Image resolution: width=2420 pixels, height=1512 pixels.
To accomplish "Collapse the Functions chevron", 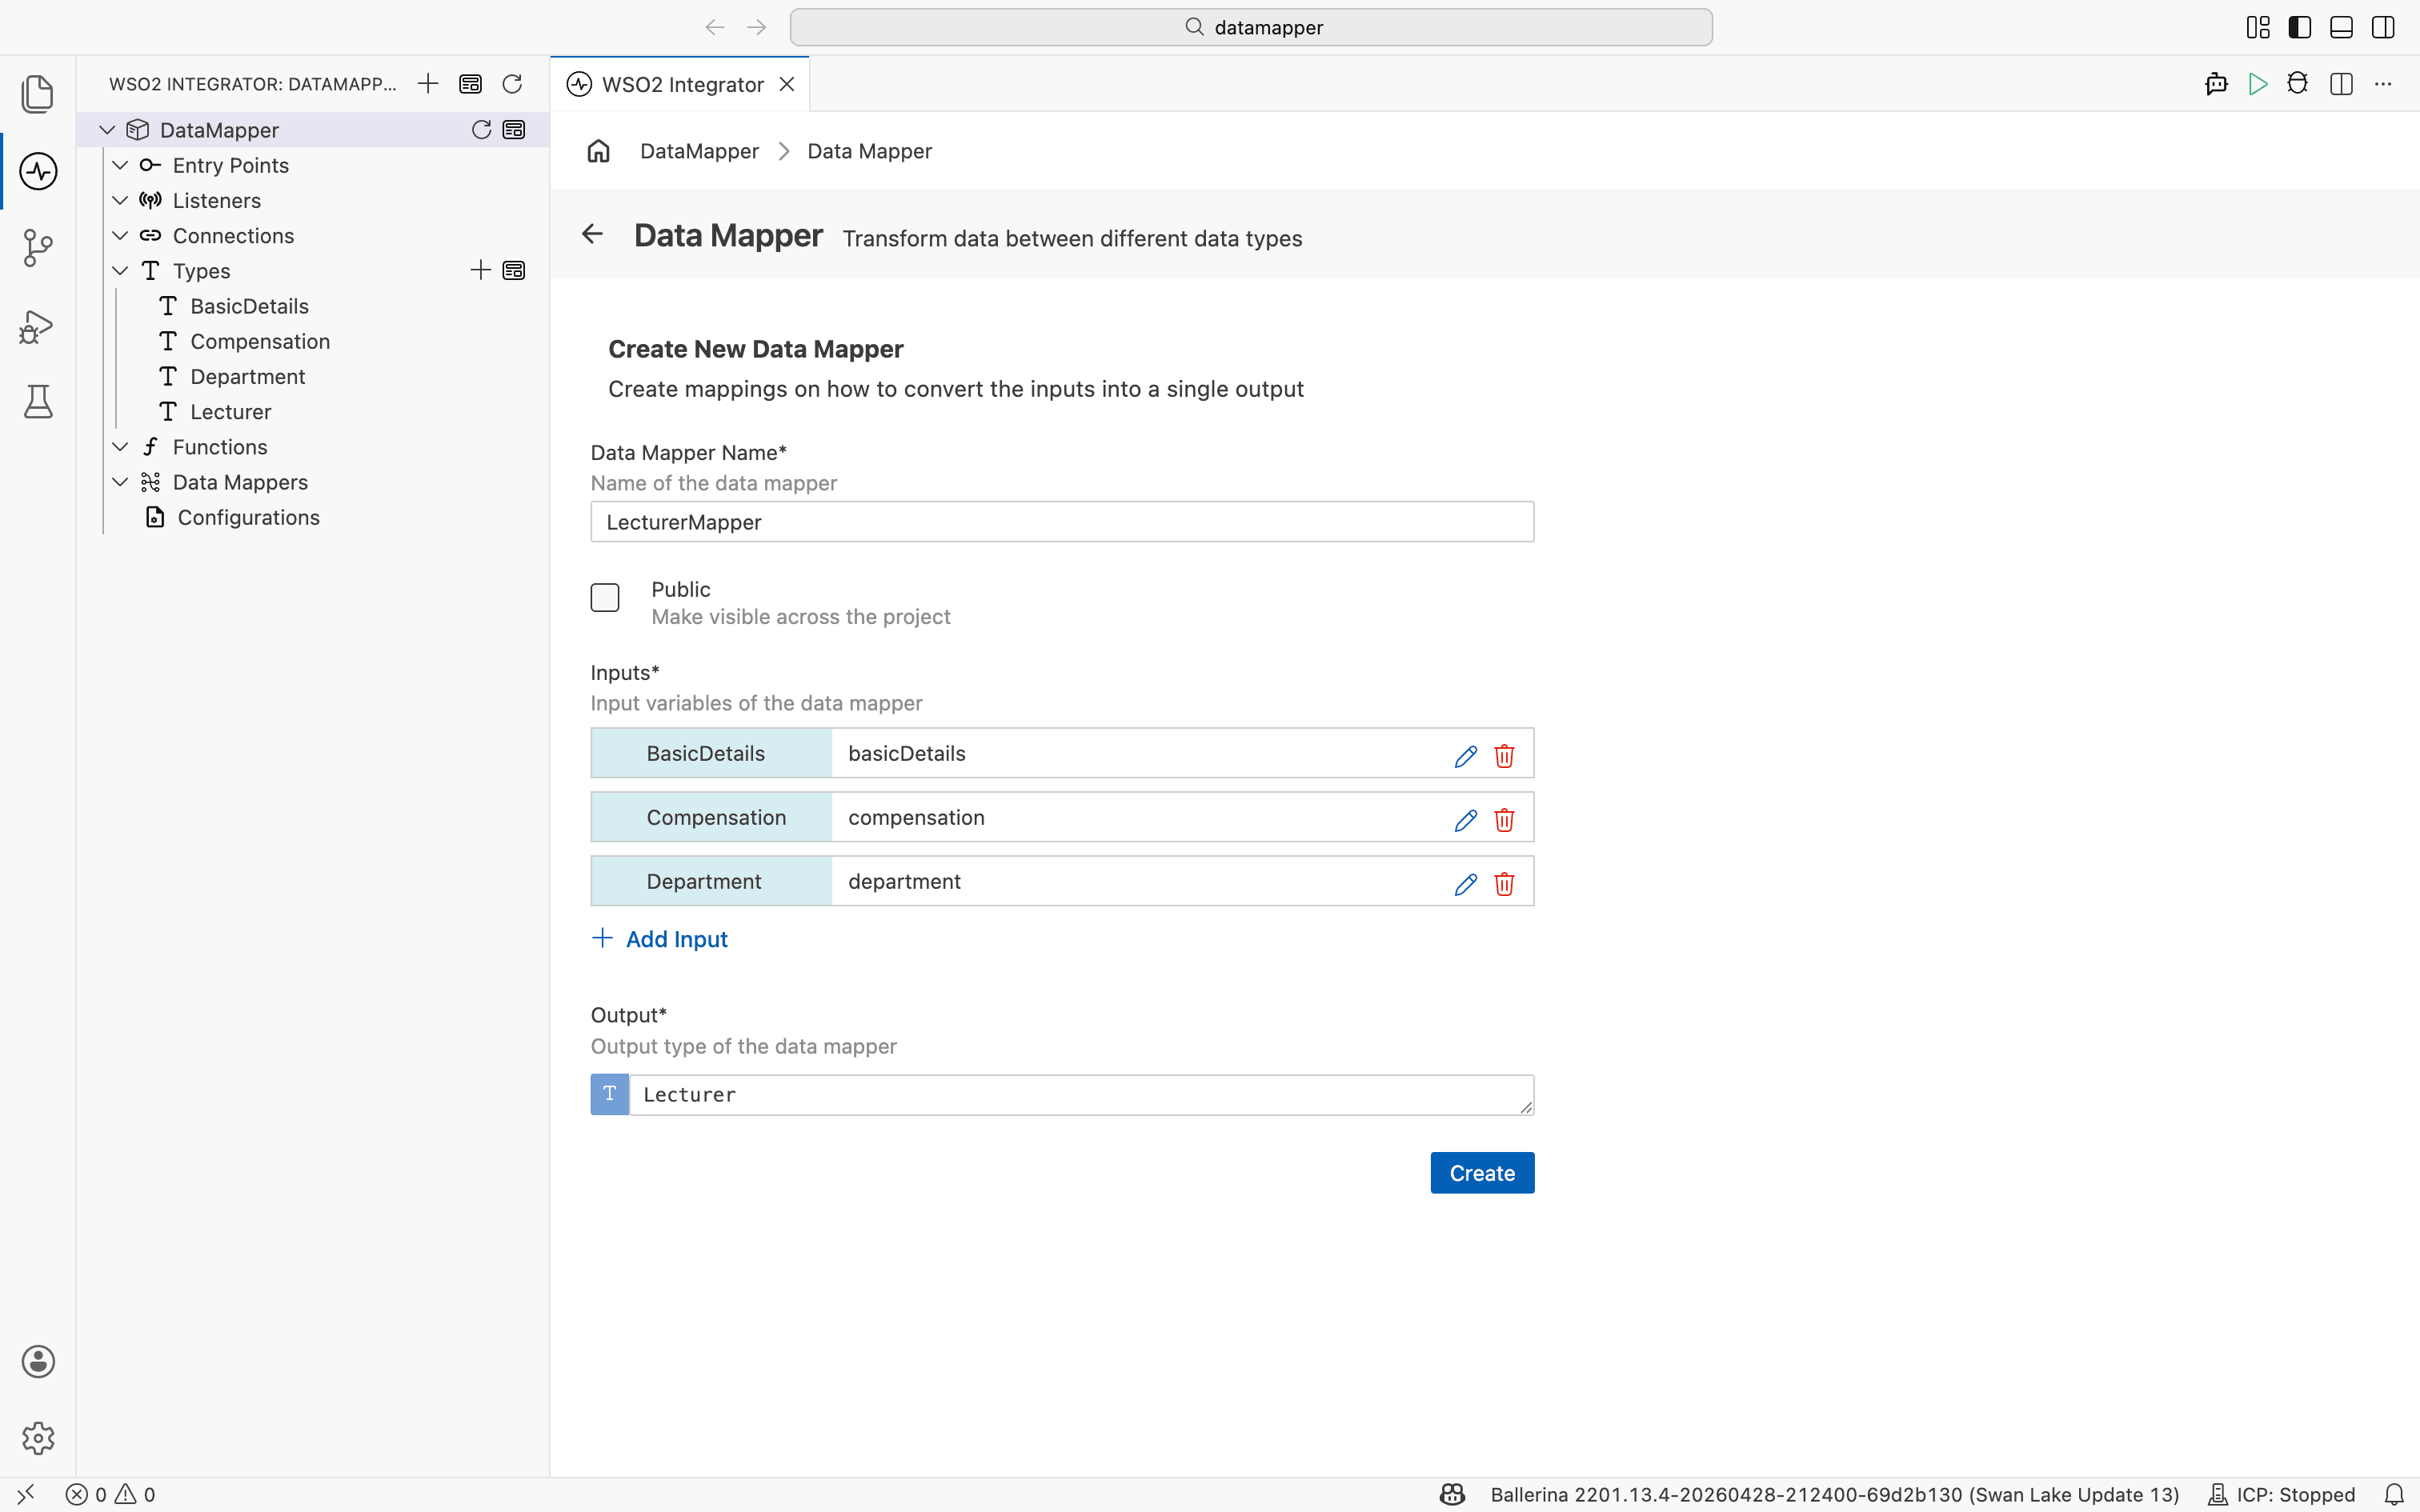I will point(120,447).
